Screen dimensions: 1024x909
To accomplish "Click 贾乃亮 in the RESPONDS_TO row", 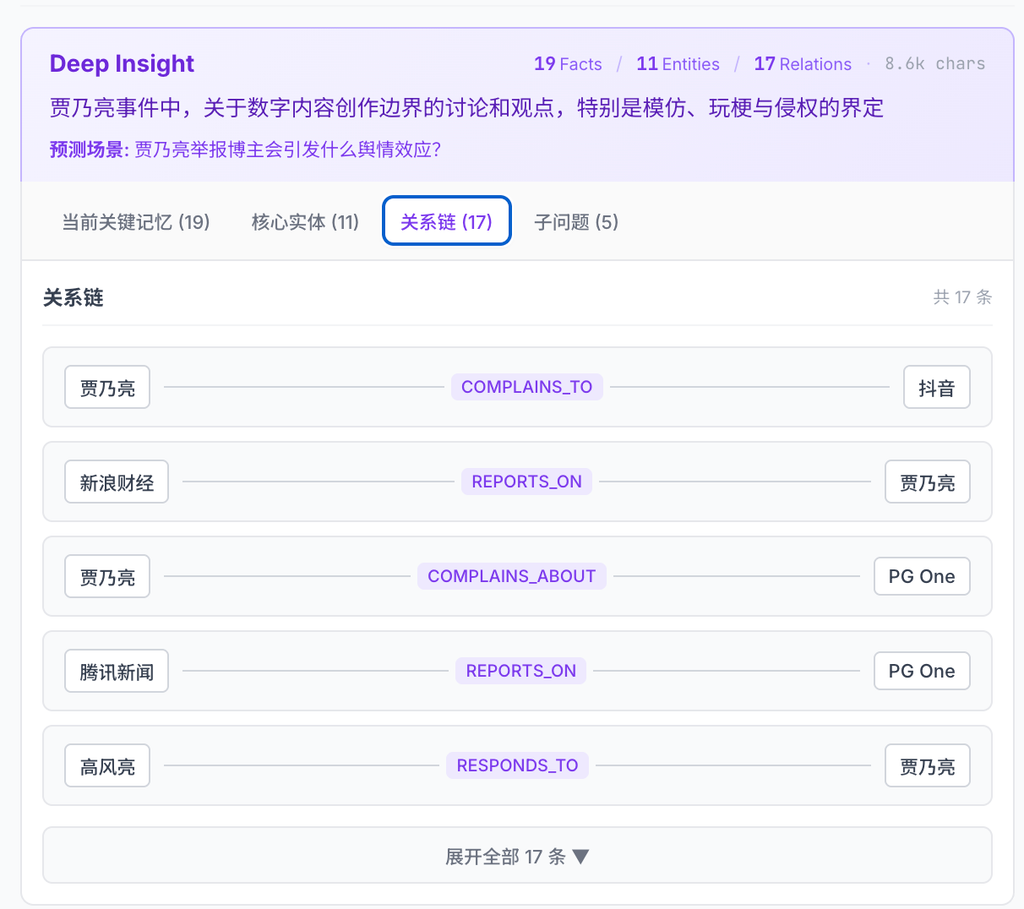I will pos(927,766).
